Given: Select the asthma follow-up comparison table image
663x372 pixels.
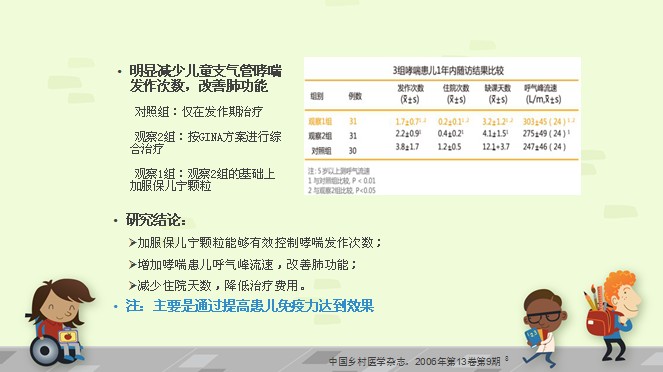Looking at the screenshot, I should 442,126.
